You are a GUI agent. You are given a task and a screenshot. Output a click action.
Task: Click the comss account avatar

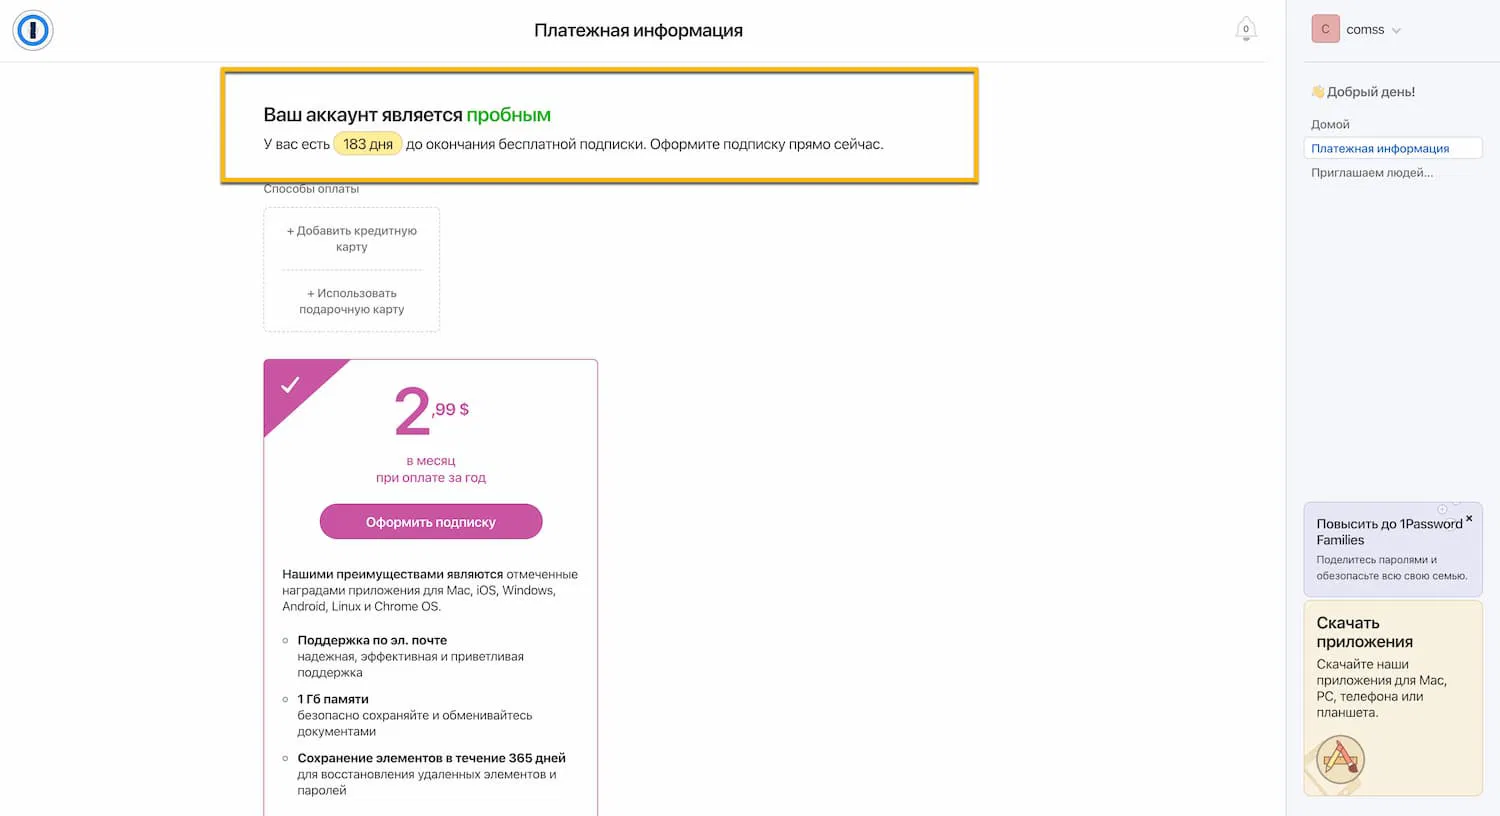pyautogui.click(x=1325, y=29)
